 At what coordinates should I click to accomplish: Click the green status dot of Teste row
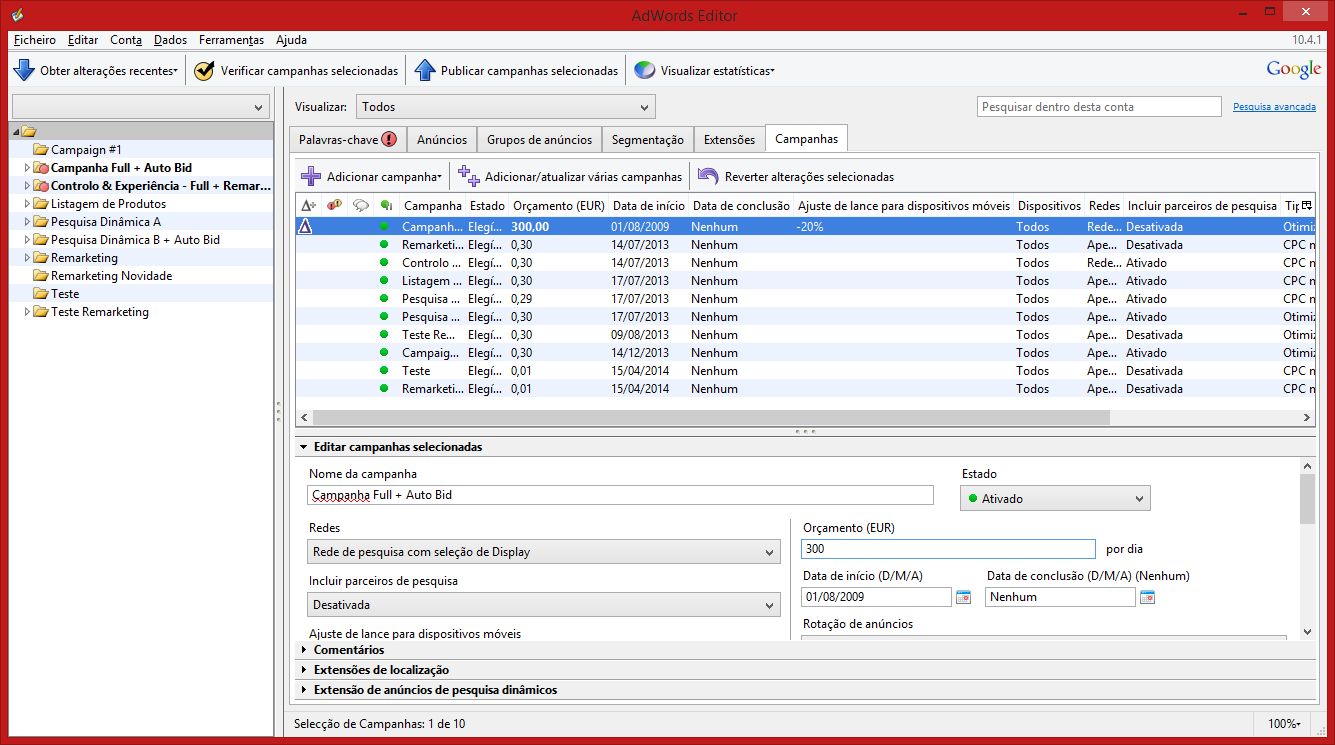click(x=383, y=371)
